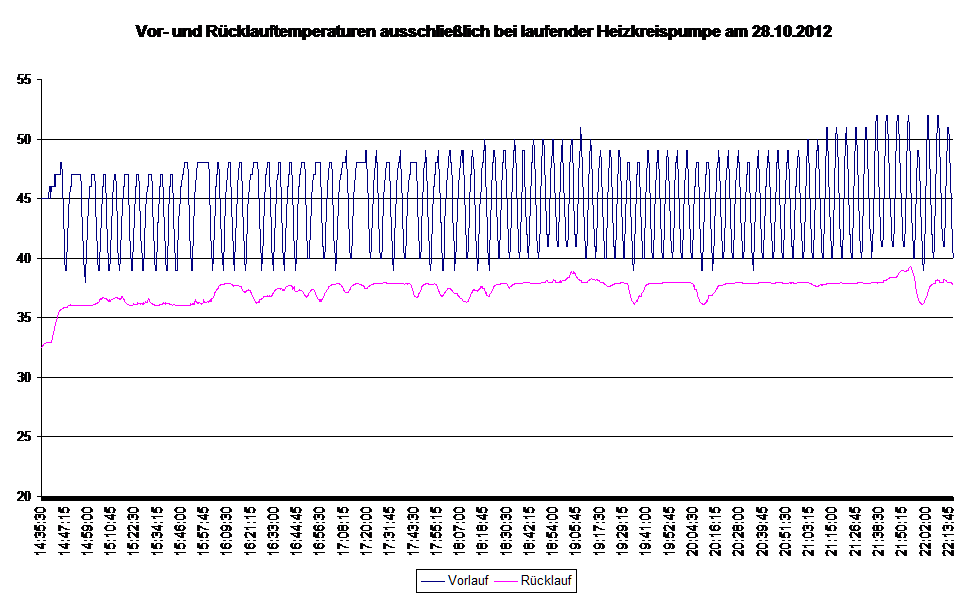Select the magenta Rücklauf legend line sample
This screenshot has width=968, height=601.
pyautogui.click(x=508, y=580)
